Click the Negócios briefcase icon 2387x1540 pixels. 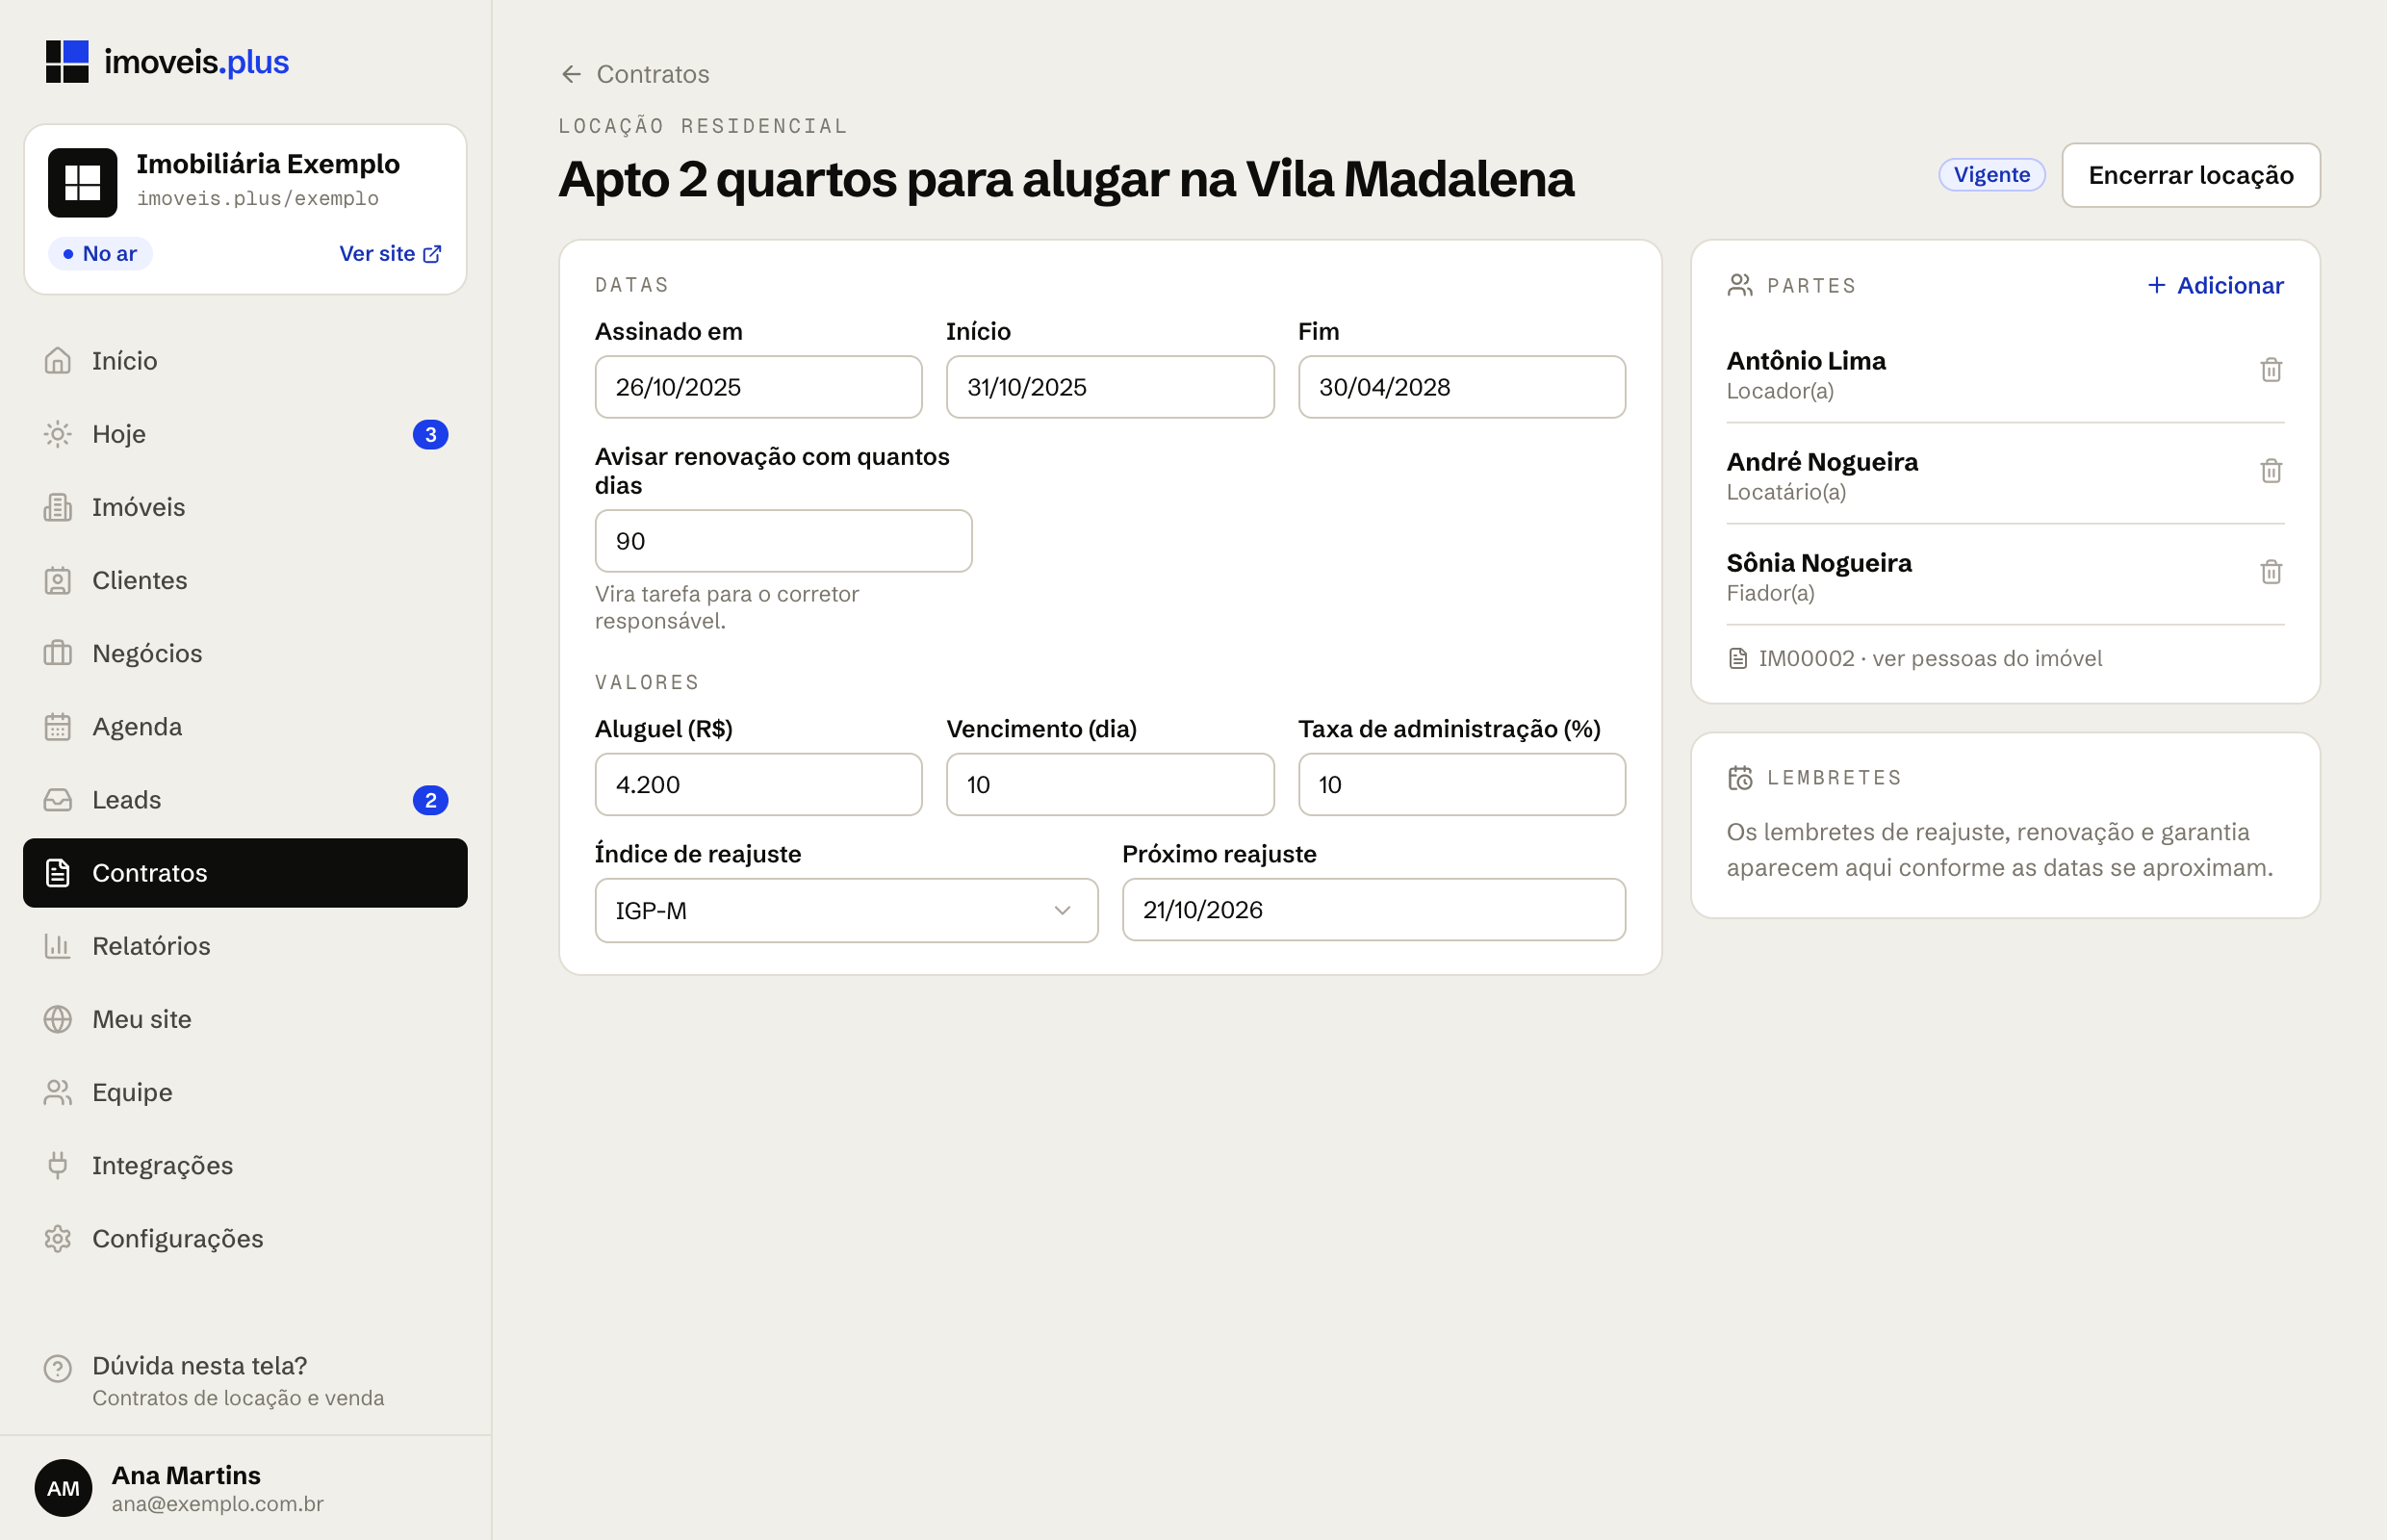click(58, 653)
